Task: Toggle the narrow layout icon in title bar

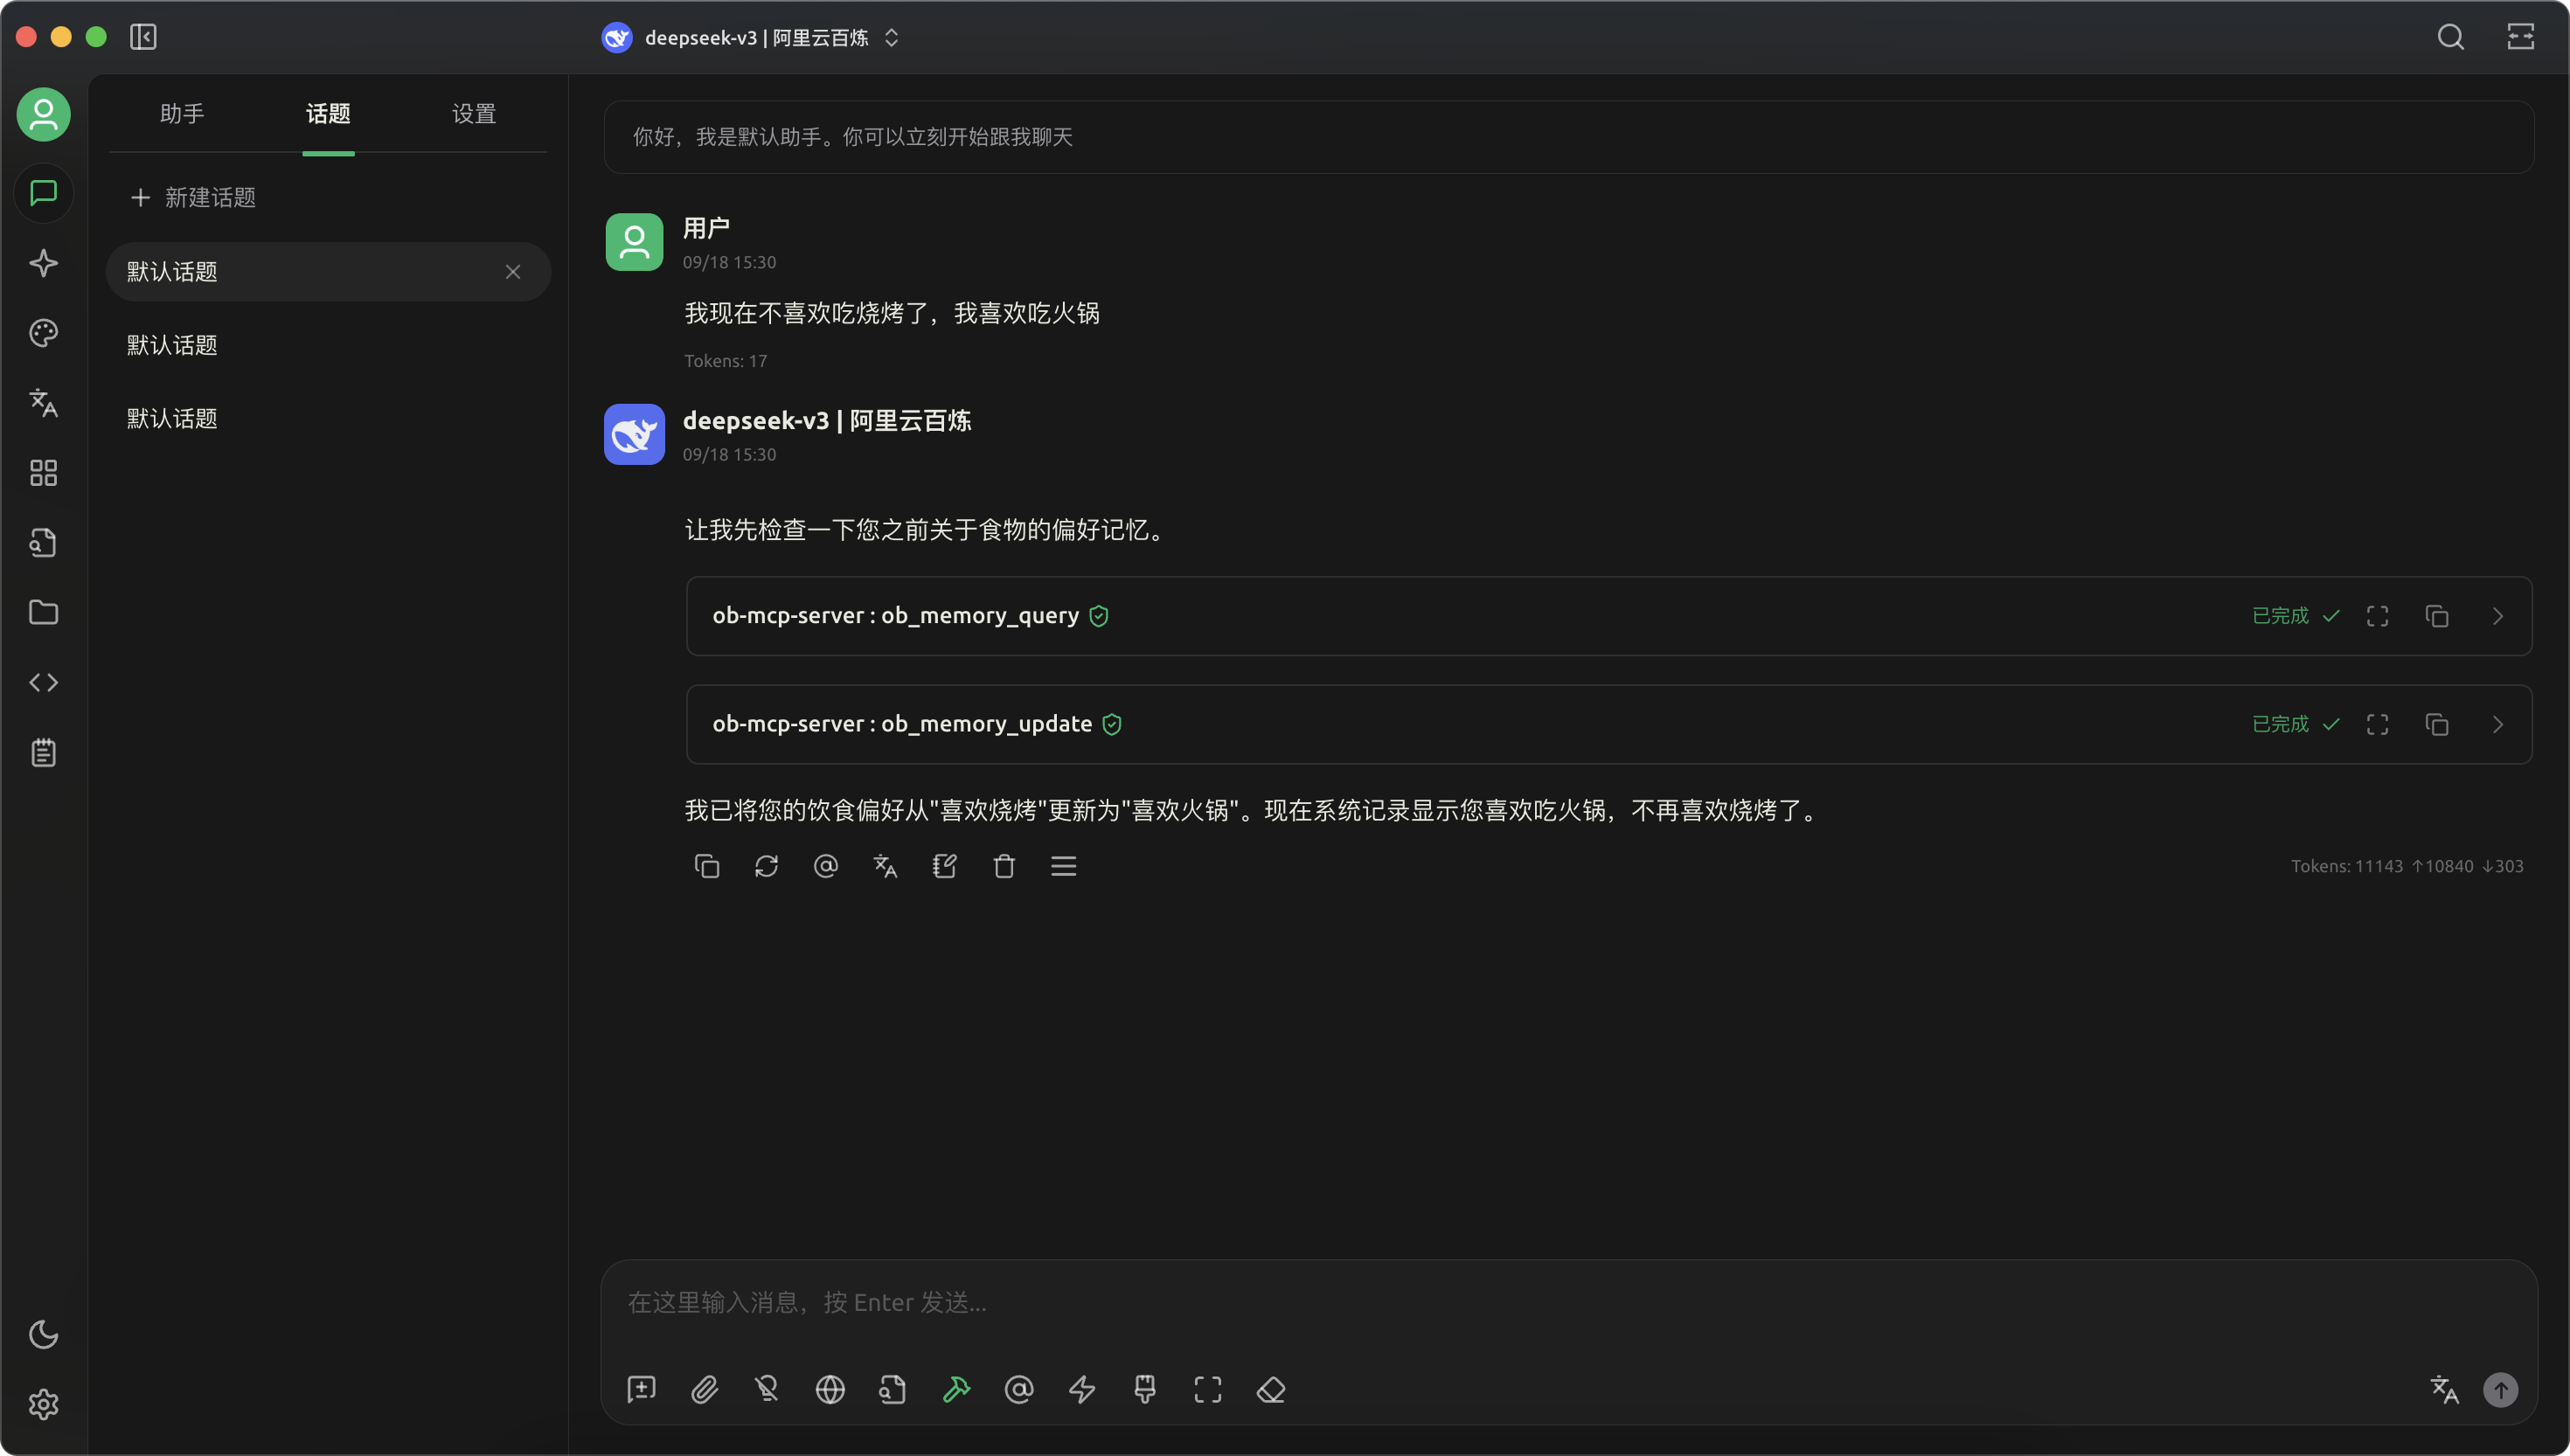Action: point(2521,37)
